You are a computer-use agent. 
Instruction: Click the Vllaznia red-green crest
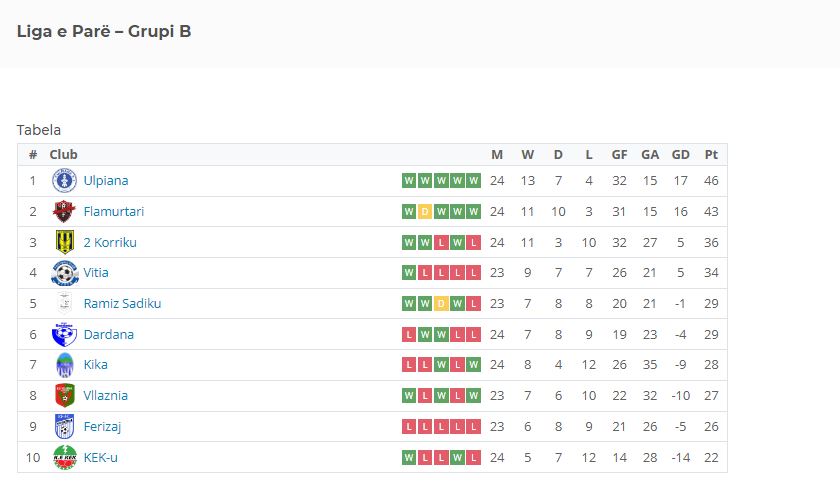coord(65,396)
